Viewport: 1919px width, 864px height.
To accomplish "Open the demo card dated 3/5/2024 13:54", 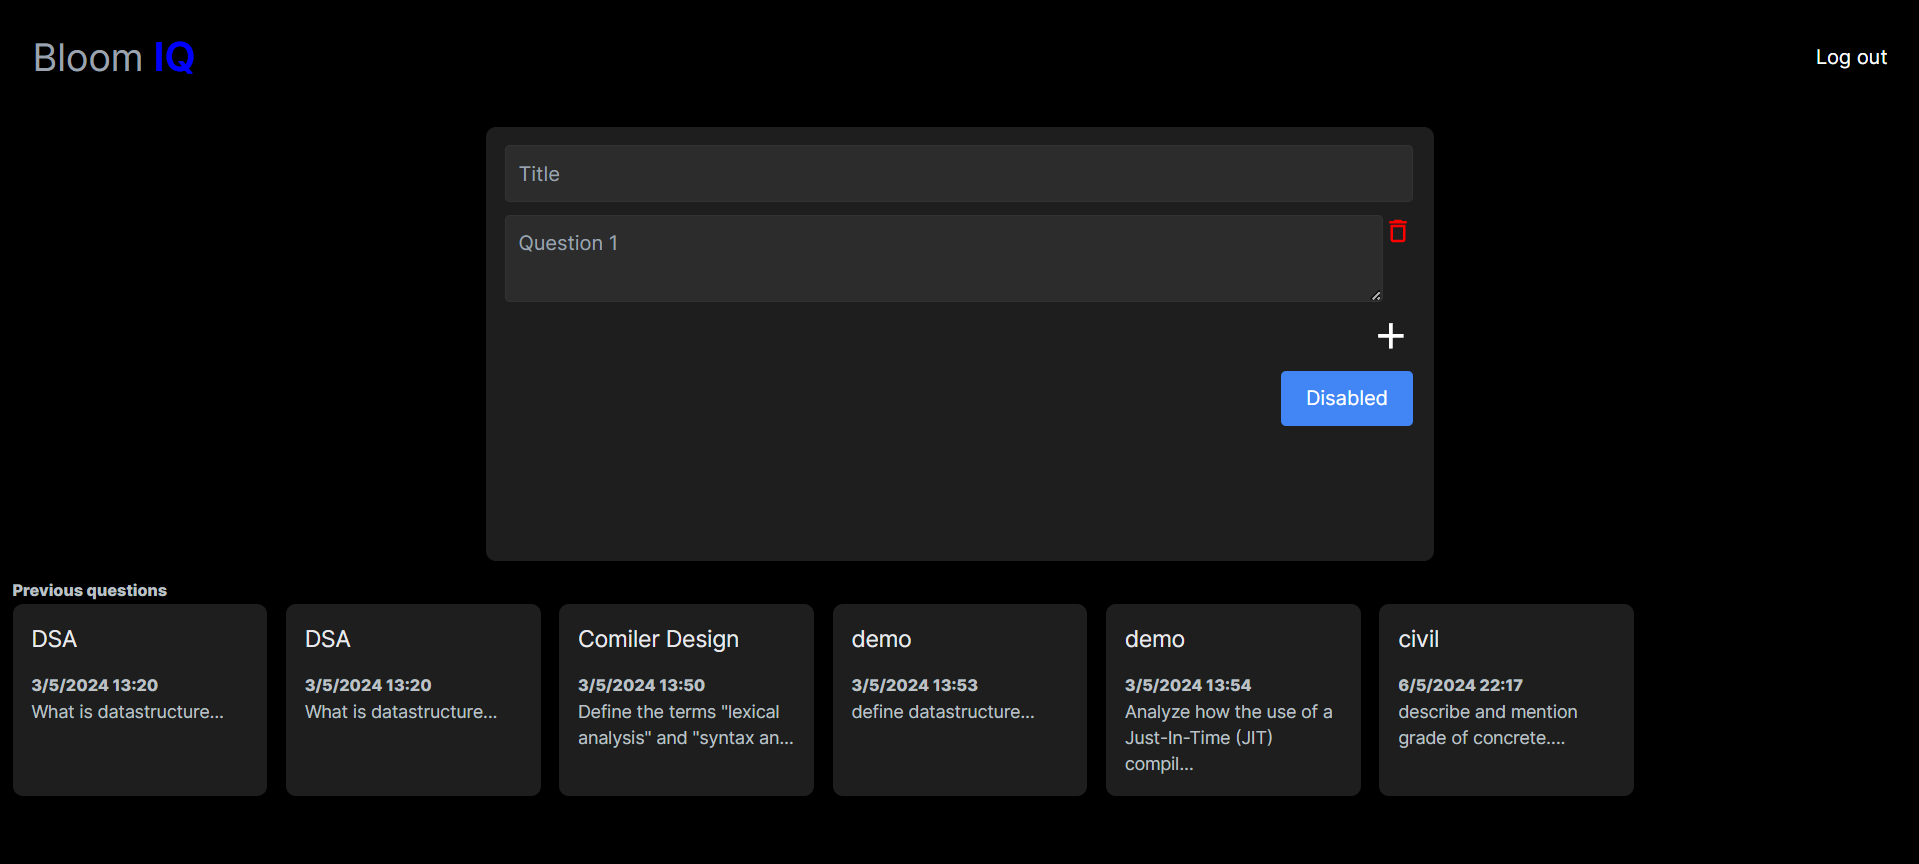I will coord(1233,700).
